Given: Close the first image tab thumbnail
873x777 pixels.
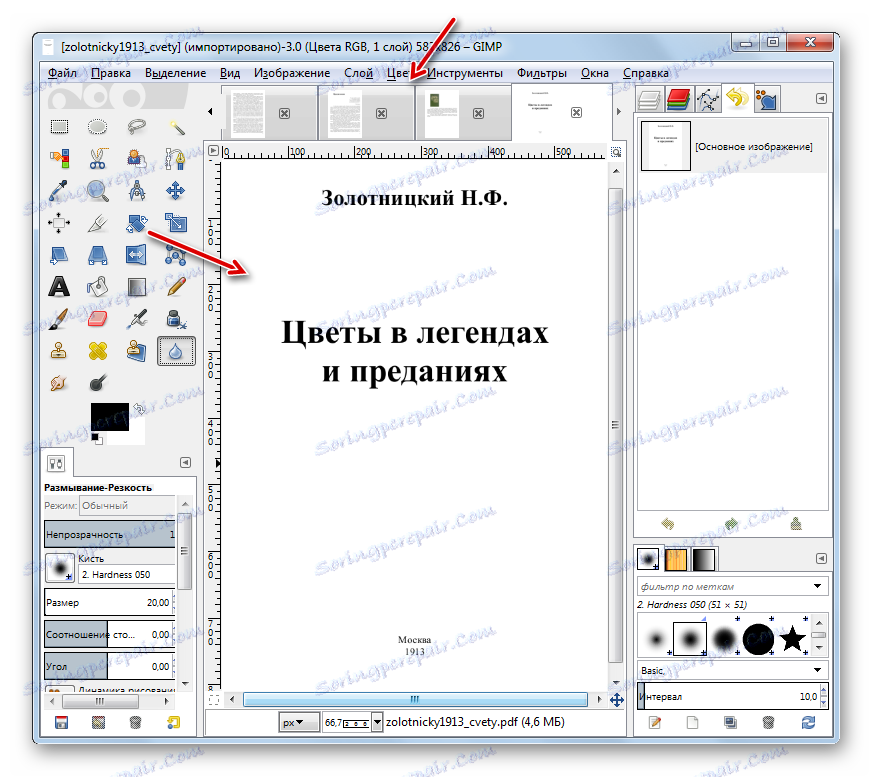Looking at the screenshot, I should pos(285,114).
